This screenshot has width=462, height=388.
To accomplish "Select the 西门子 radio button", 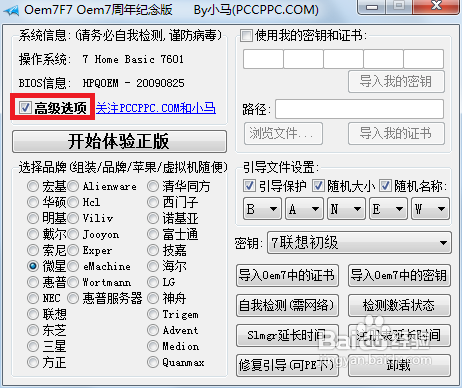I will pyautogui.click(x=153, y=202).
